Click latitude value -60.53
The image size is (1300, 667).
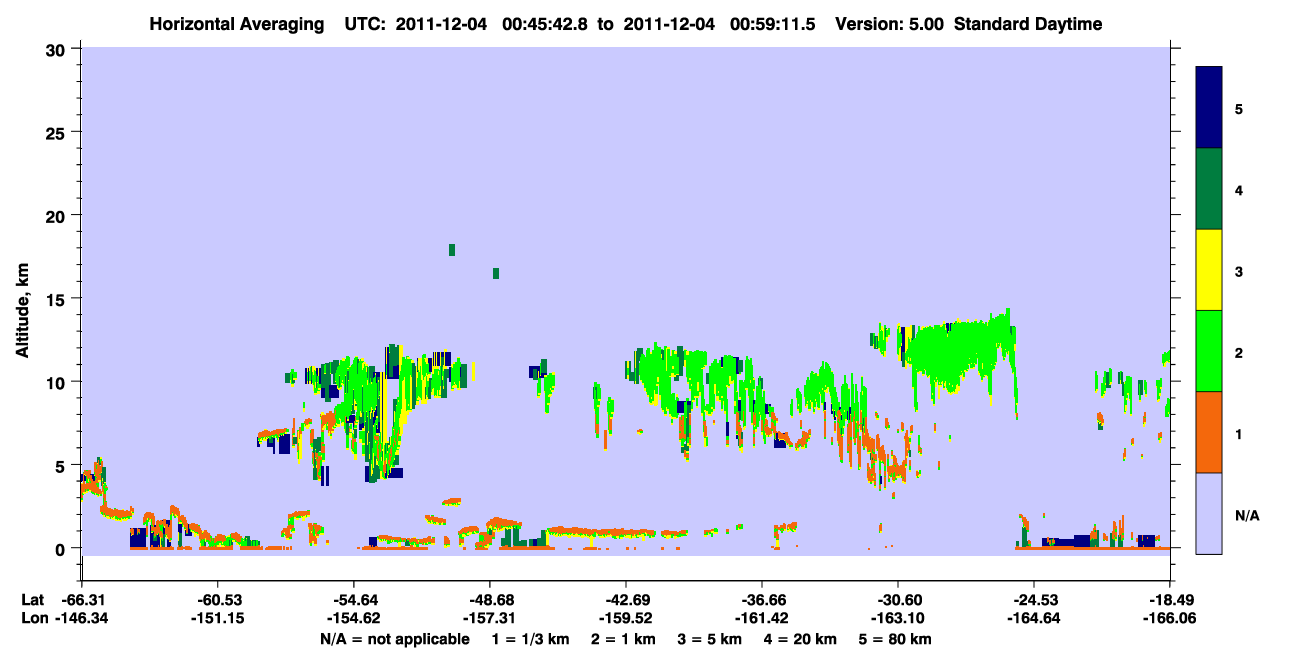tap(218, 600)
